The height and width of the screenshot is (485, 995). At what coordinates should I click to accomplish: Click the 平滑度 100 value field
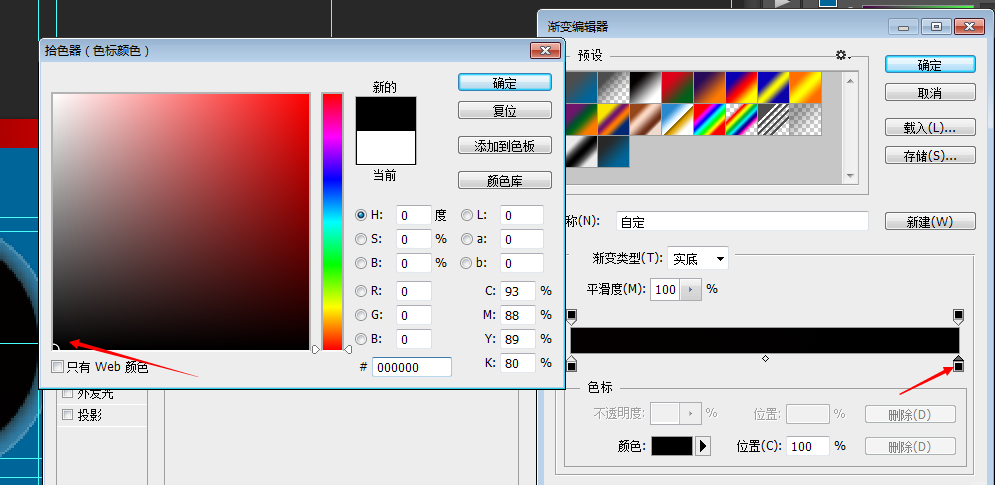[666, 289]
